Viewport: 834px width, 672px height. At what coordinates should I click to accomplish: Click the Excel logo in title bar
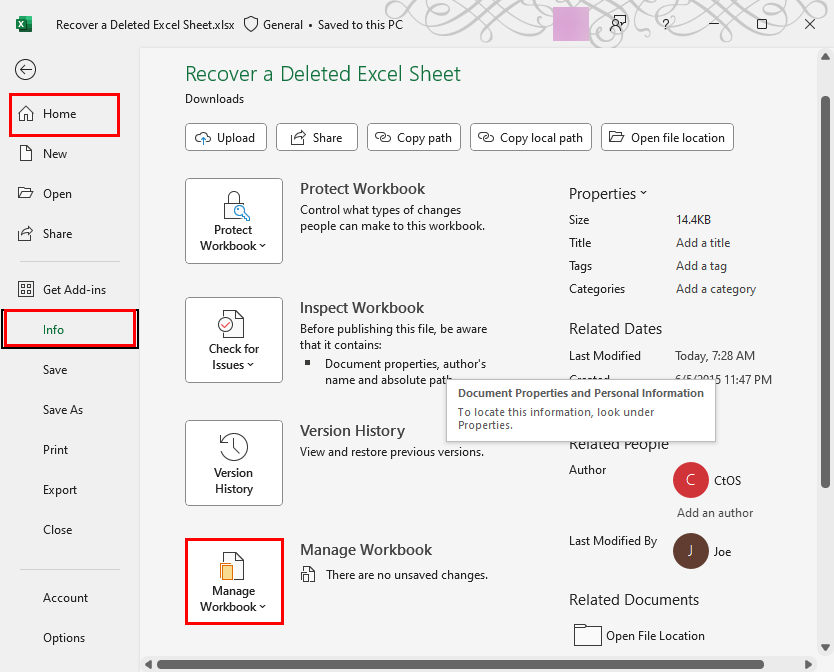pyautogui.click(x=24, y=24)
